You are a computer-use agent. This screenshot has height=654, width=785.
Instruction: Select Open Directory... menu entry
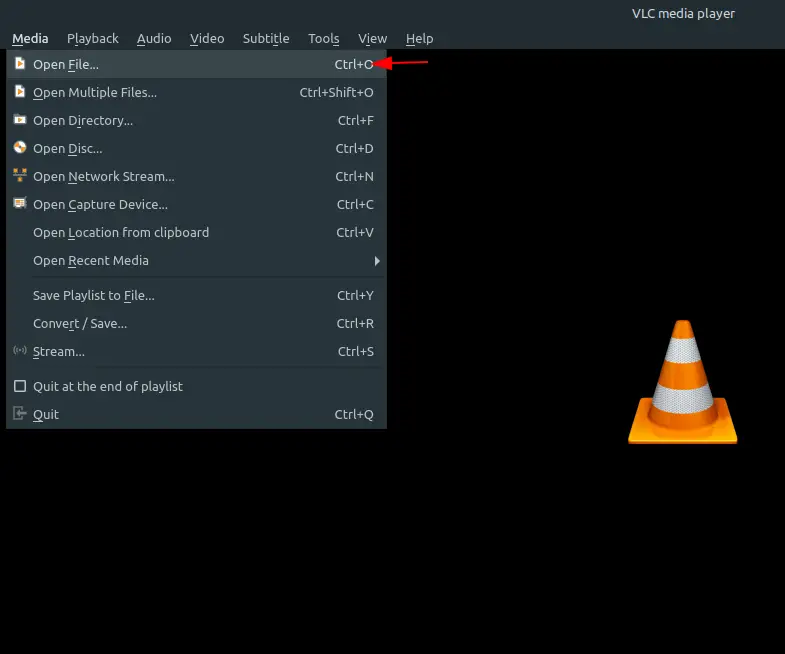196,120
